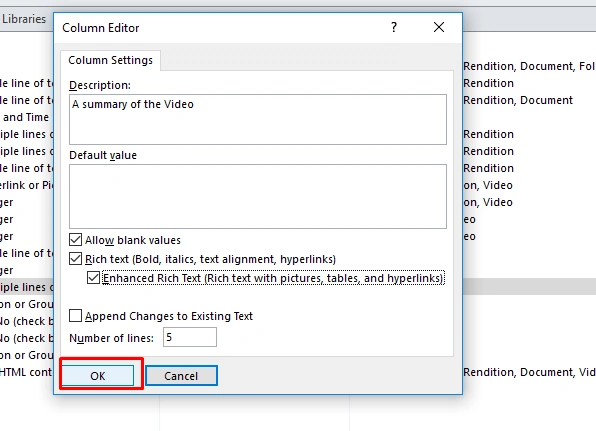Screen dimensions: 596x431
Task: Select first 'on, Video' row entry
Action: tap(488, 185)
